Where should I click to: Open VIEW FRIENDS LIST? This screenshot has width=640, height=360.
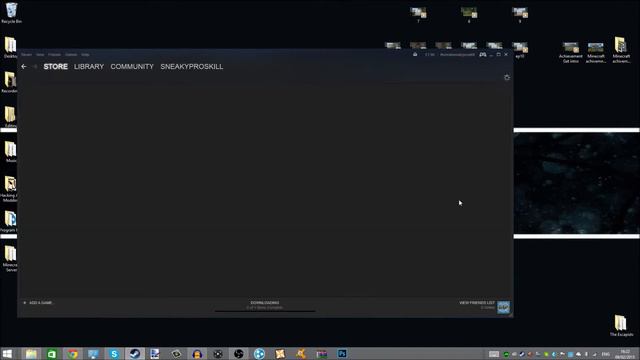[477, 303]
